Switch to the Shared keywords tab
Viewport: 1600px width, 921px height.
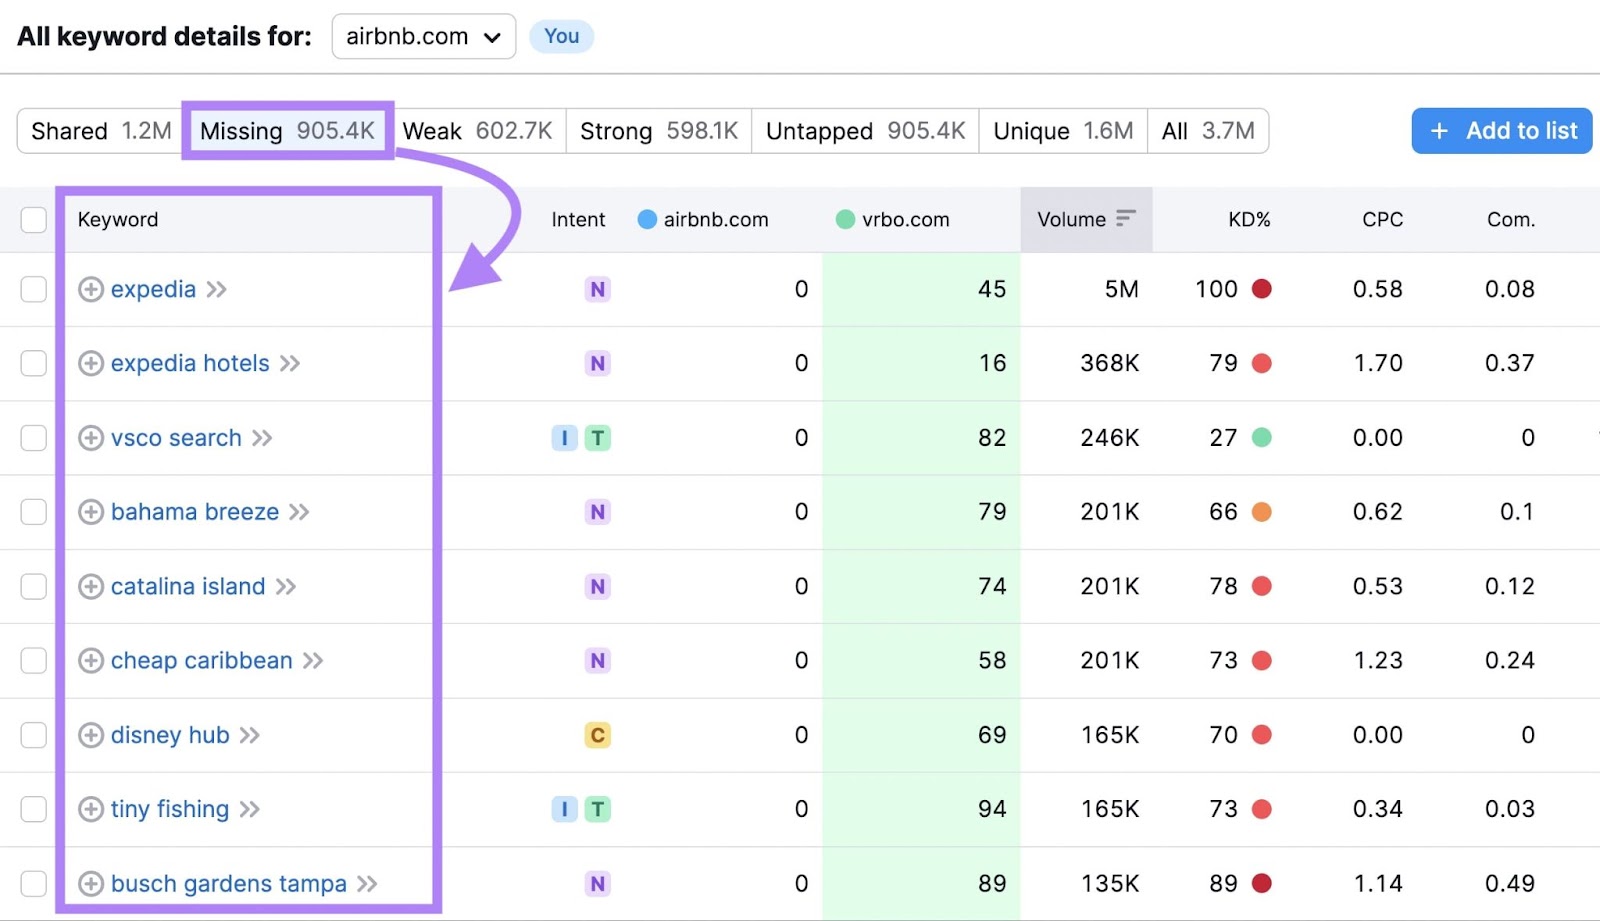click(x=97, y=130)
